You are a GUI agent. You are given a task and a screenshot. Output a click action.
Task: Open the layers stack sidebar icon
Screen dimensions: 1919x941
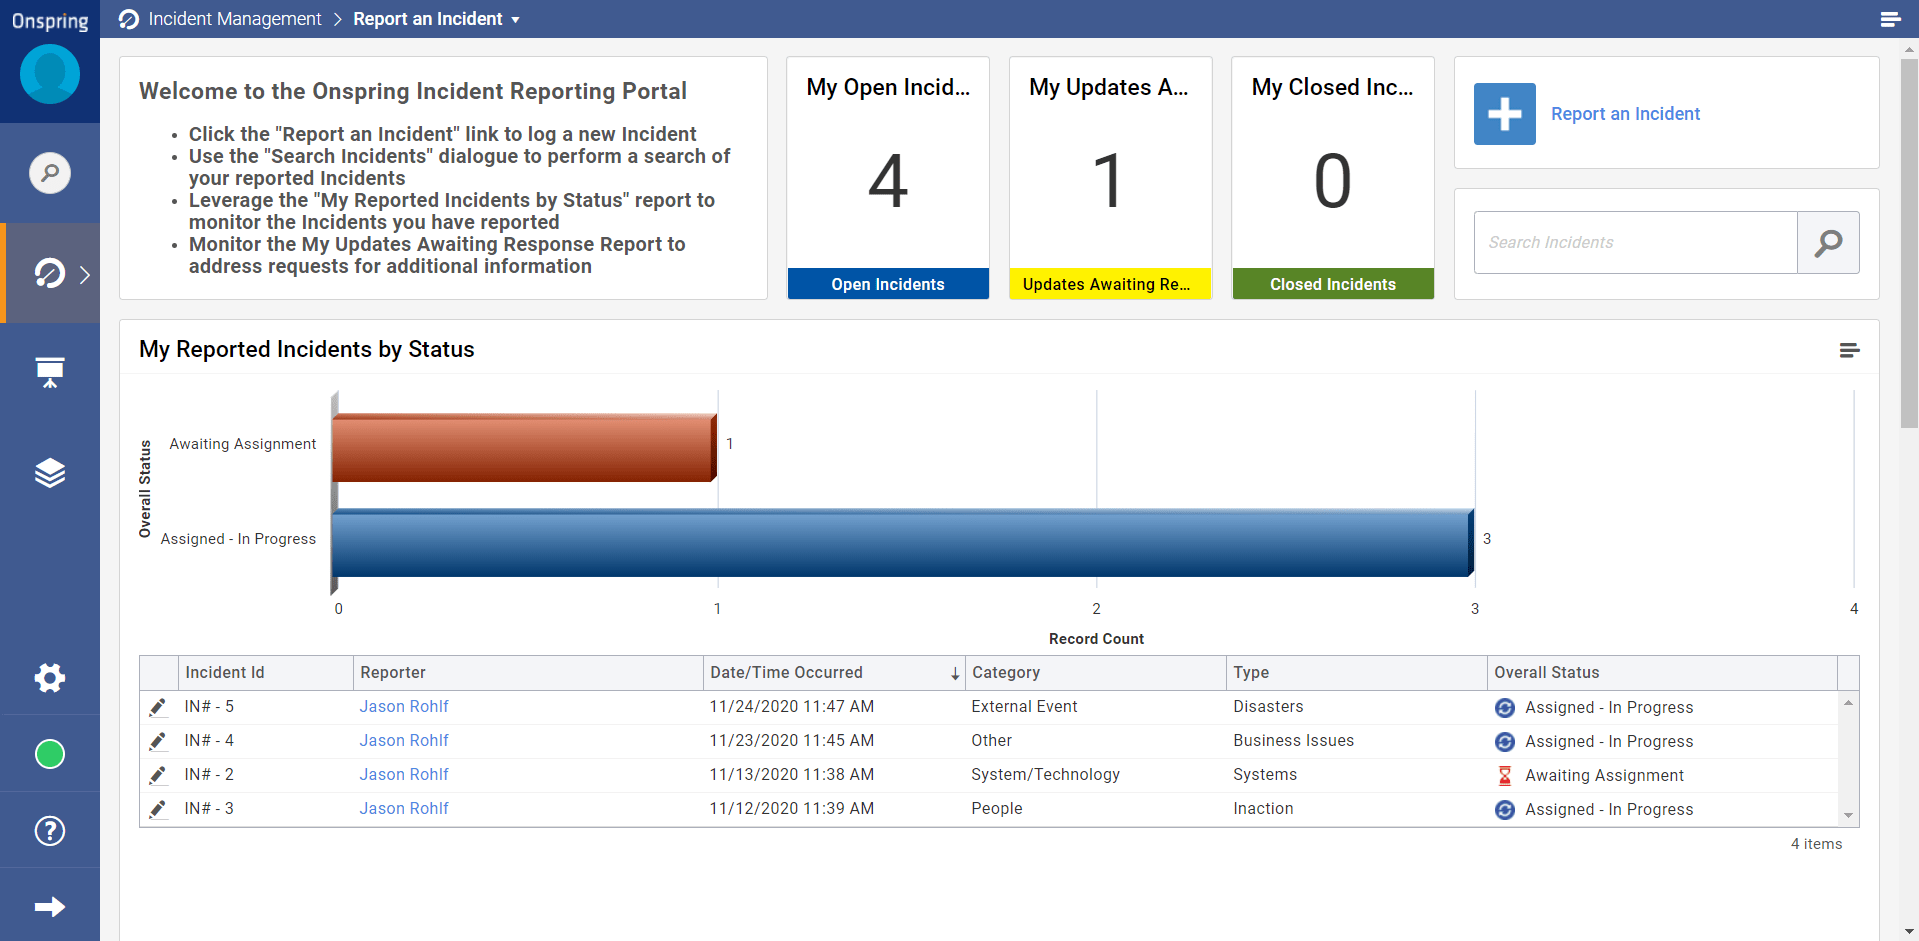coord(50,472)
